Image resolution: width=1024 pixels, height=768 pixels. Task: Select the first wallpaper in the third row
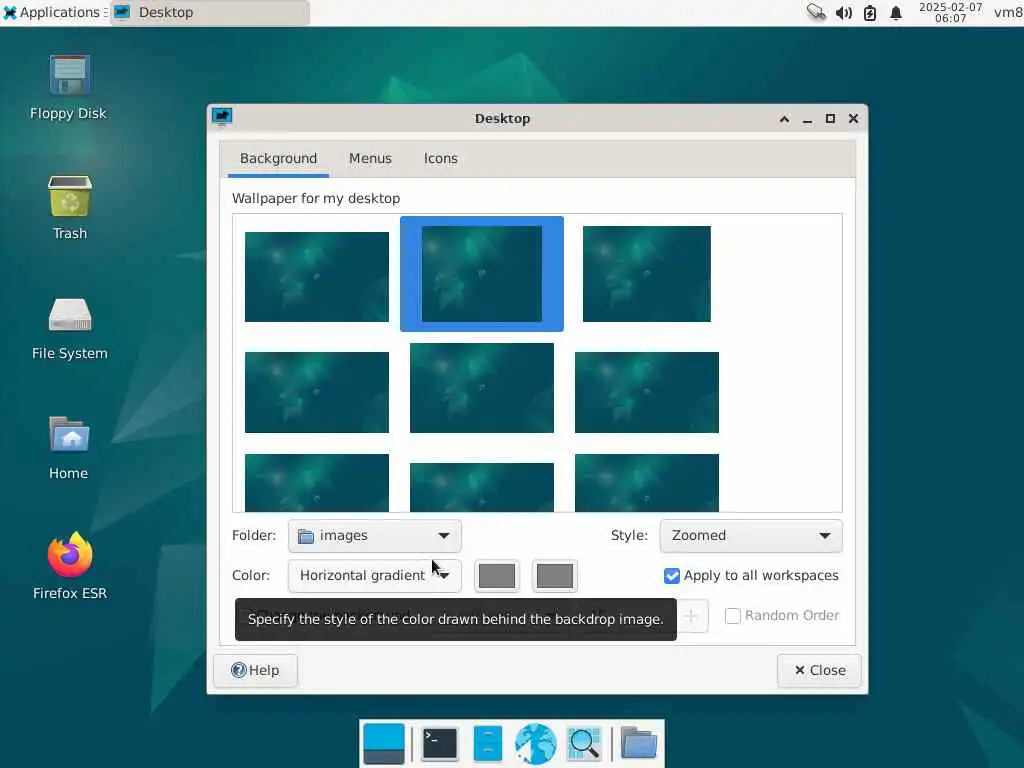(317, 483)
